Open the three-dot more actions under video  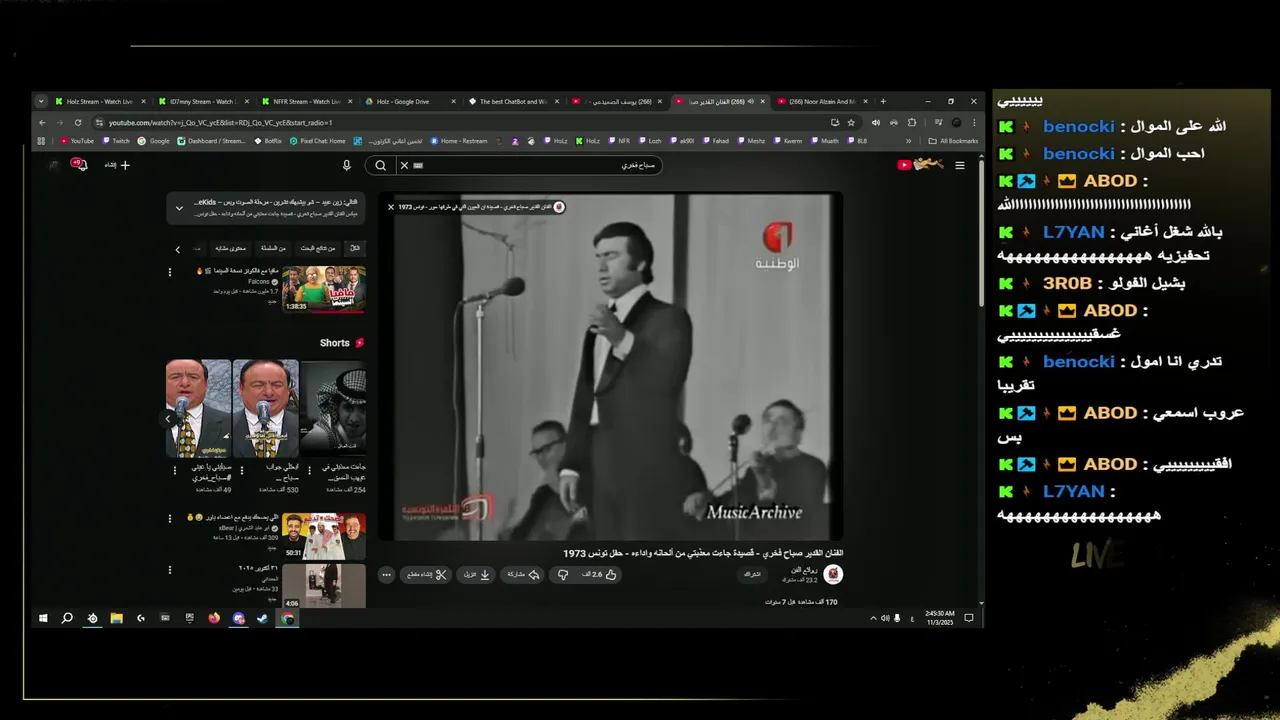(386, 574)
